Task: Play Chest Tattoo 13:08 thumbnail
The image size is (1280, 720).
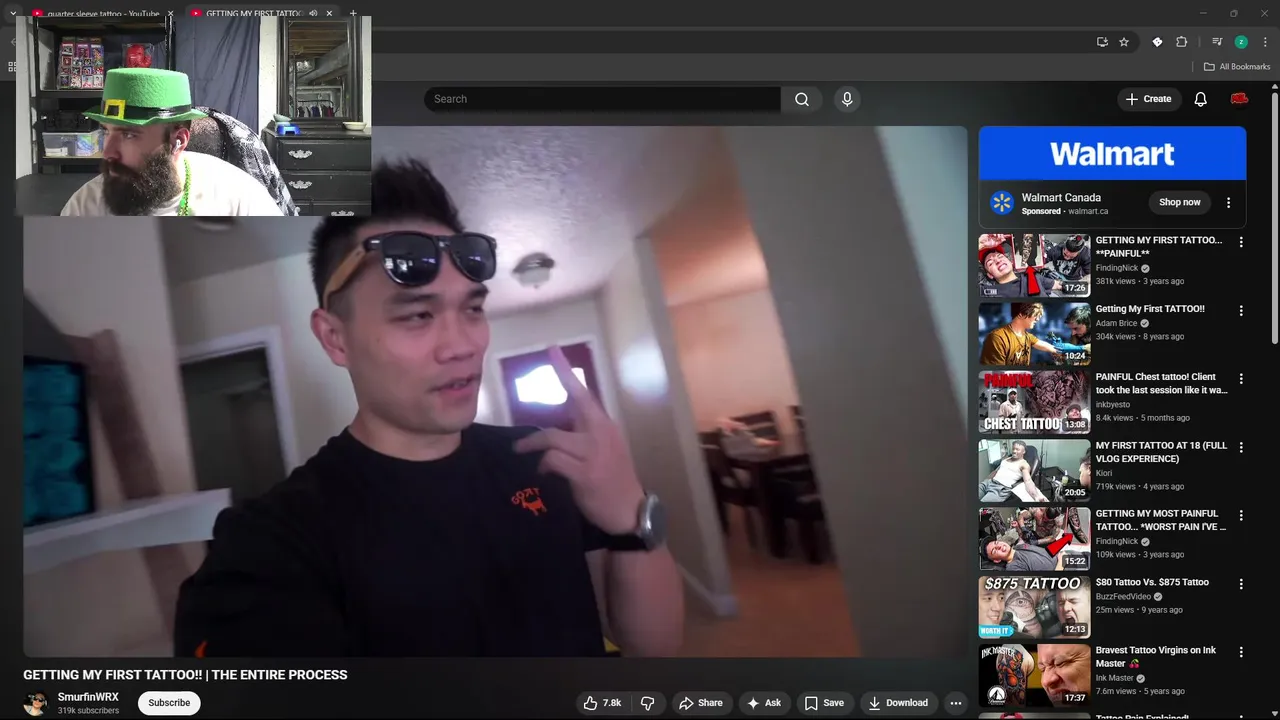Action: [x=1034, y=402]
